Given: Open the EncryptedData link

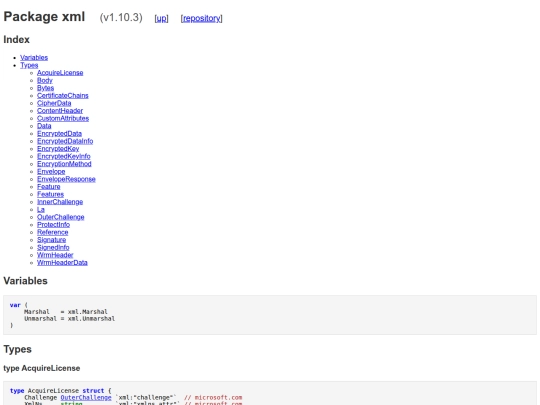Looking at the screenshot, I should click(59, 133).
